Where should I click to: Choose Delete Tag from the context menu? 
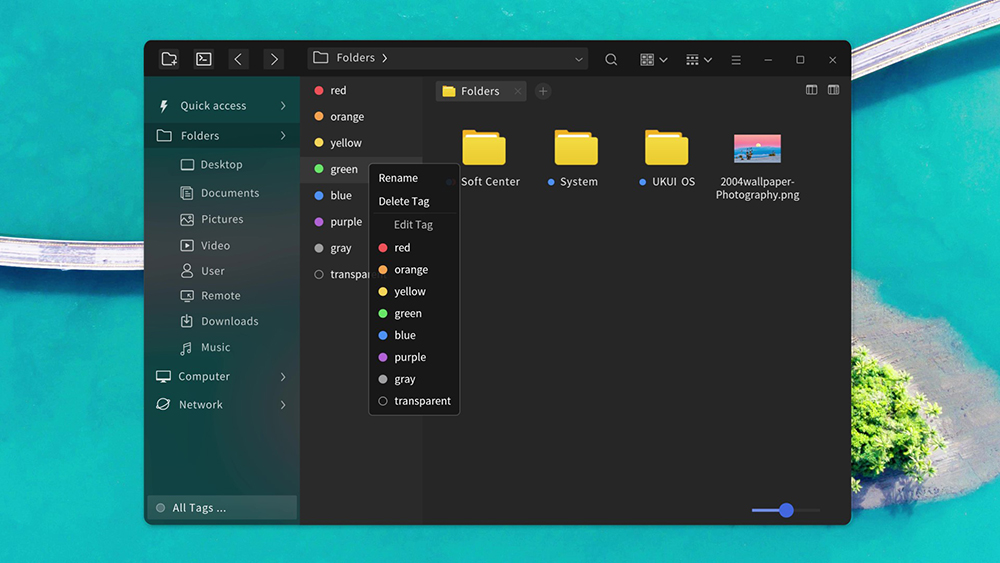pyautogui.click(x=404, y=201)
